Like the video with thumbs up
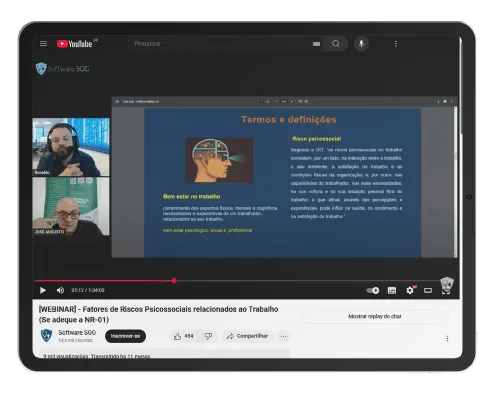Screen dimensions: 492x394 tap(183, 336)
